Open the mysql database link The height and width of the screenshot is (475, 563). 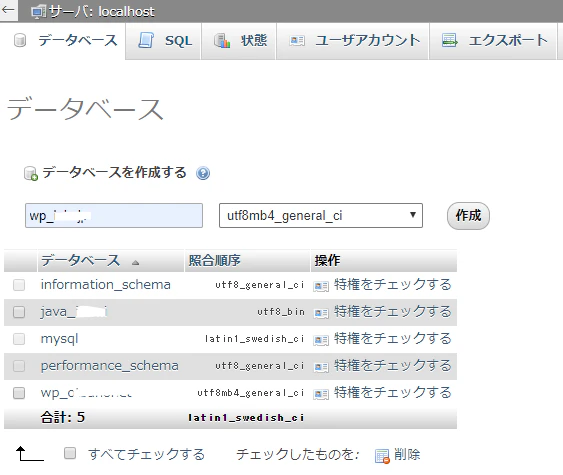tap(59, 339)
